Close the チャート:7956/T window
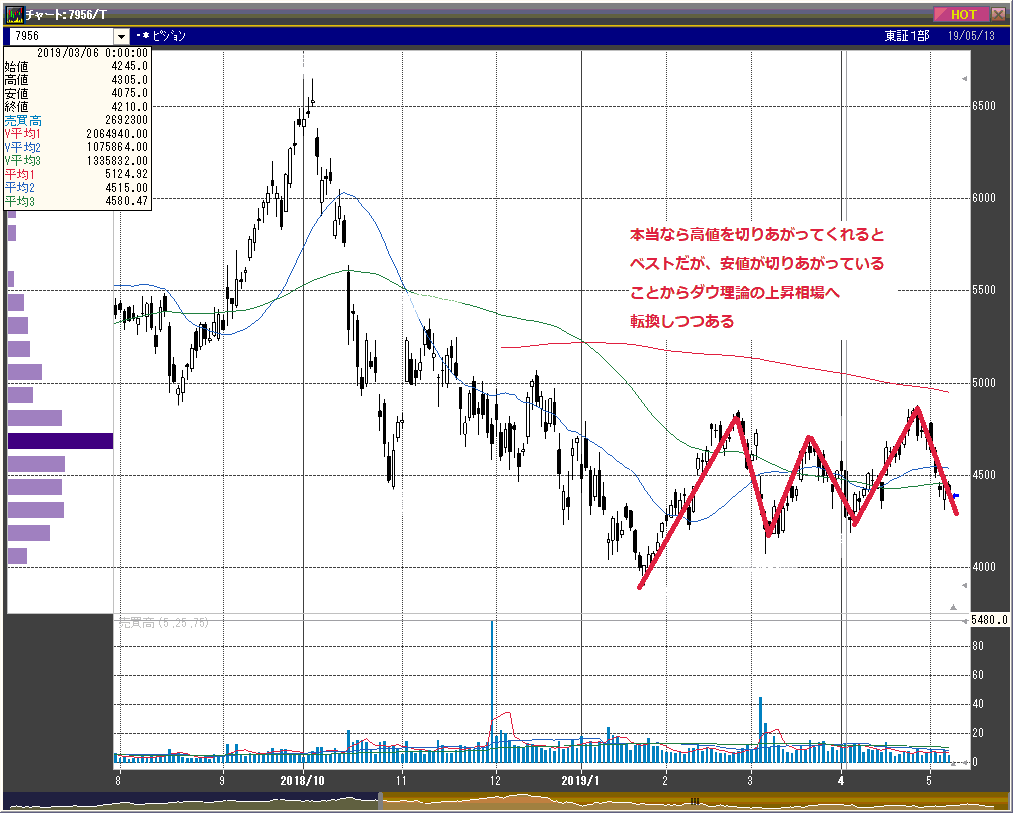Viewport: 1013px width, 813px height. pyautogui.click(x=998, y=14)
